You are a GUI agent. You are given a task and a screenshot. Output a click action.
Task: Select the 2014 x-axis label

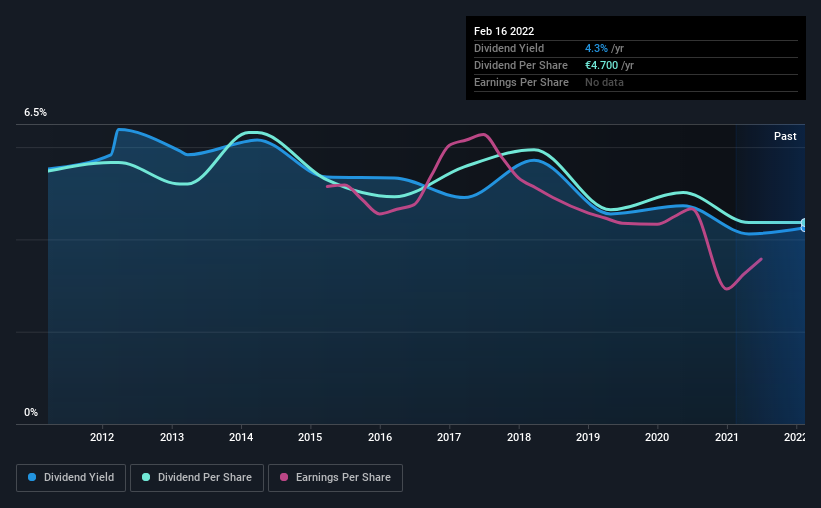241,437
